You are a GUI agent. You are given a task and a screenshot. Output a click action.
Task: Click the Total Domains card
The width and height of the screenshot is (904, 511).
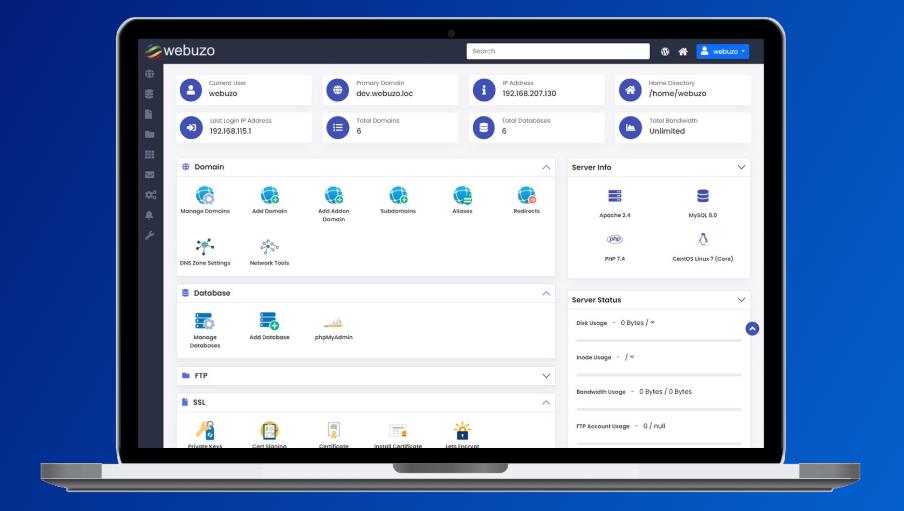click(x=390, y=127)
